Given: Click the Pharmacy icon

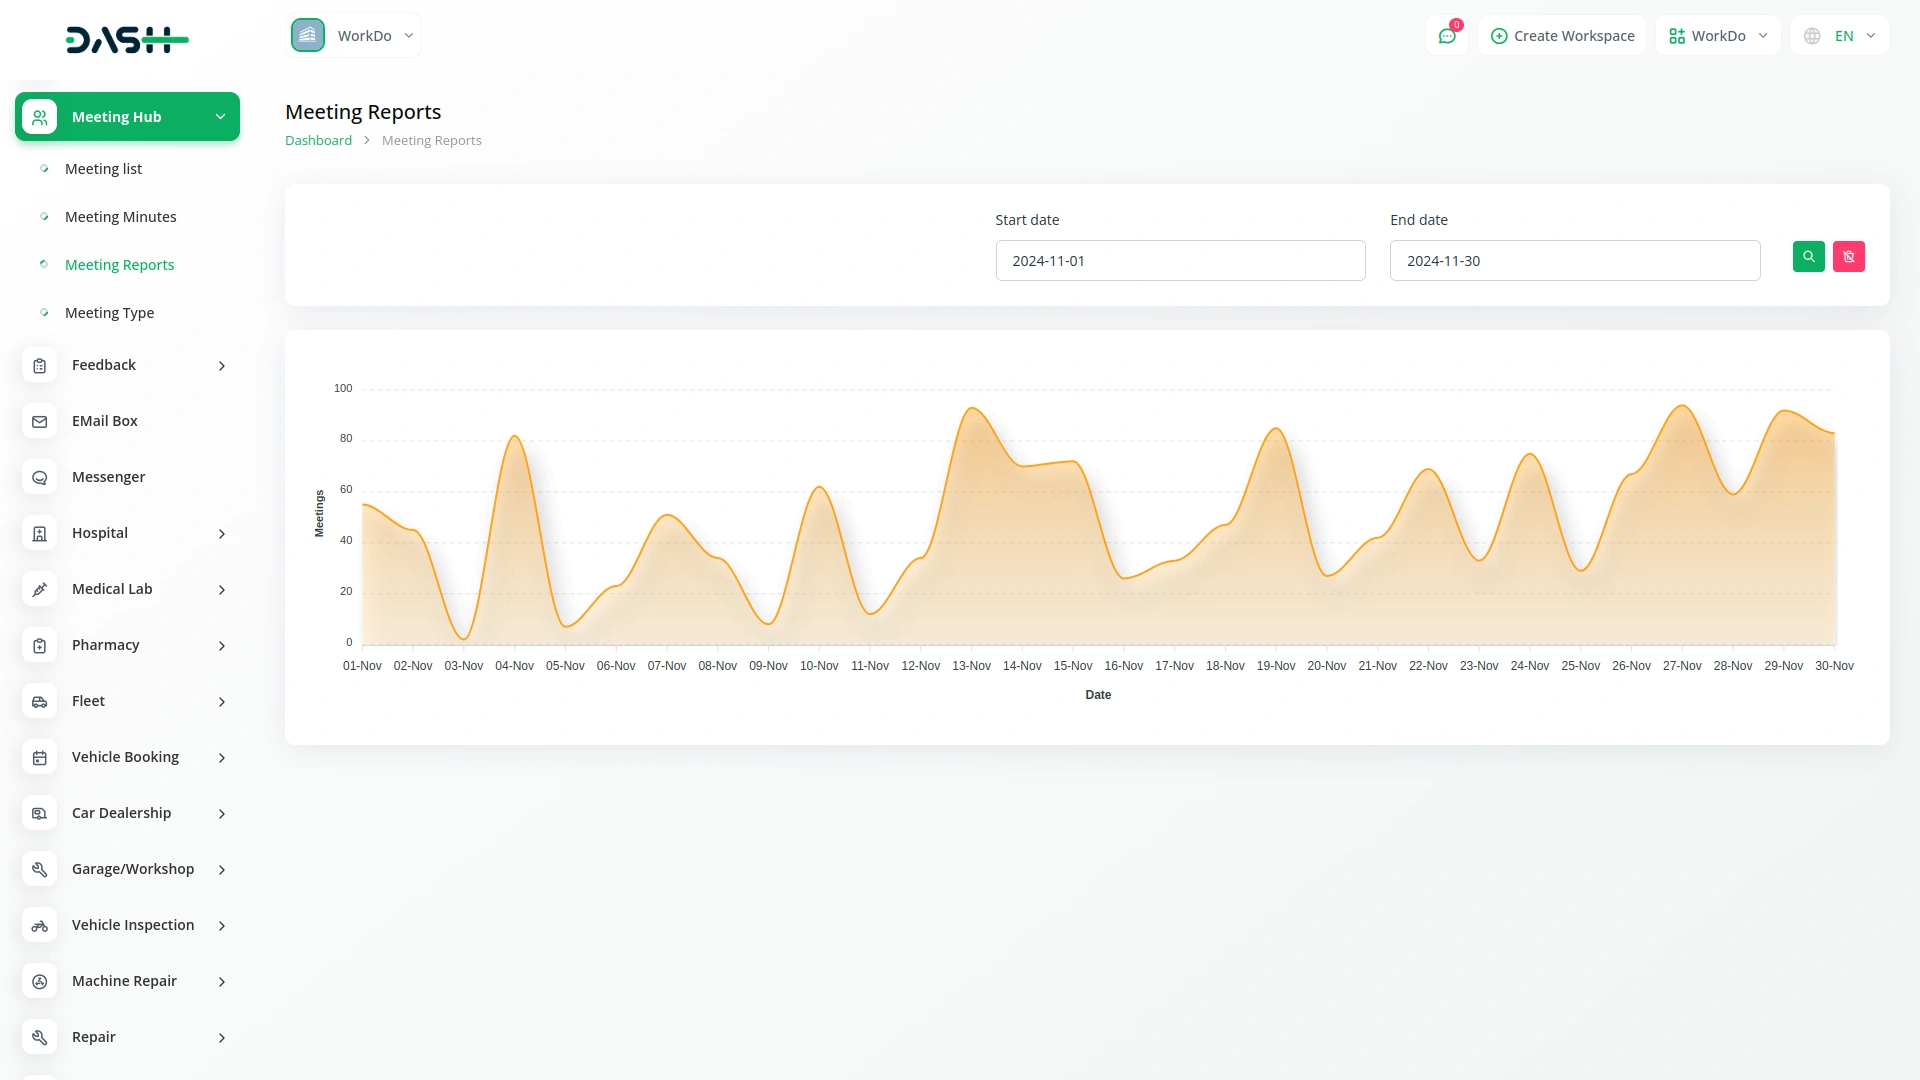Looking at the screenshot, I should pyautogui.click(x=39, y=646).
